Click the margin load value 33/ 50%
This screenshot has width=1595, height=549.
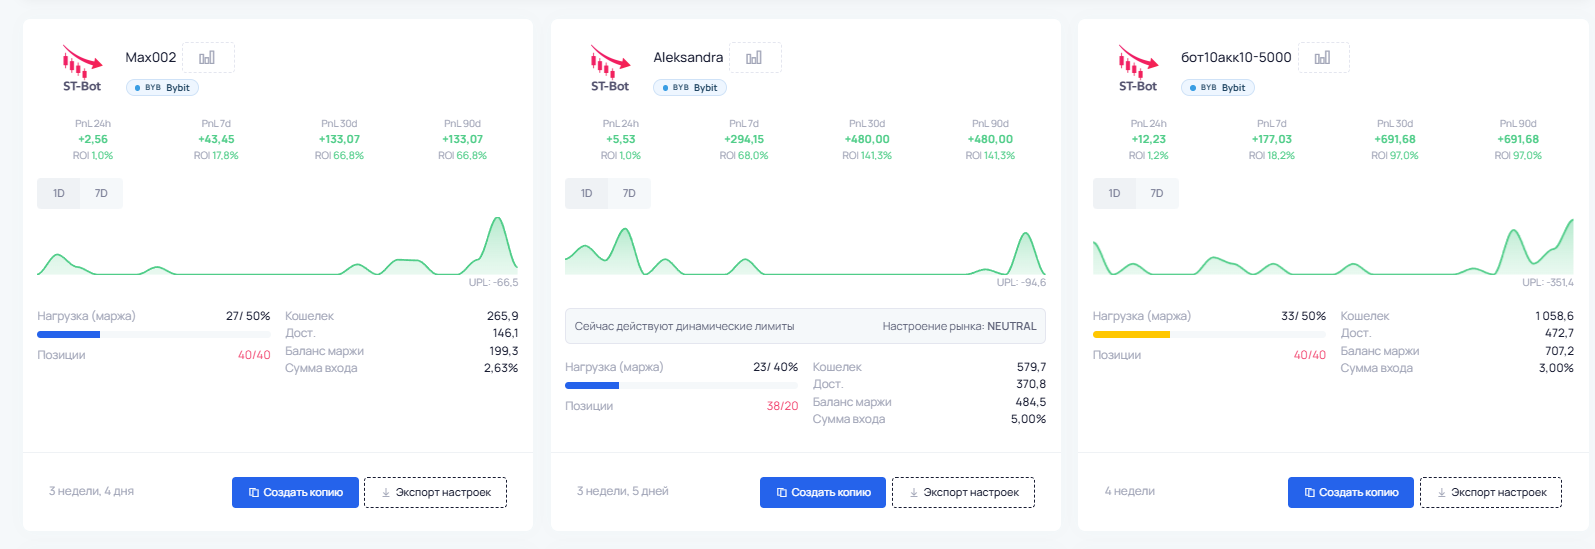click(x=1303, y=316)
